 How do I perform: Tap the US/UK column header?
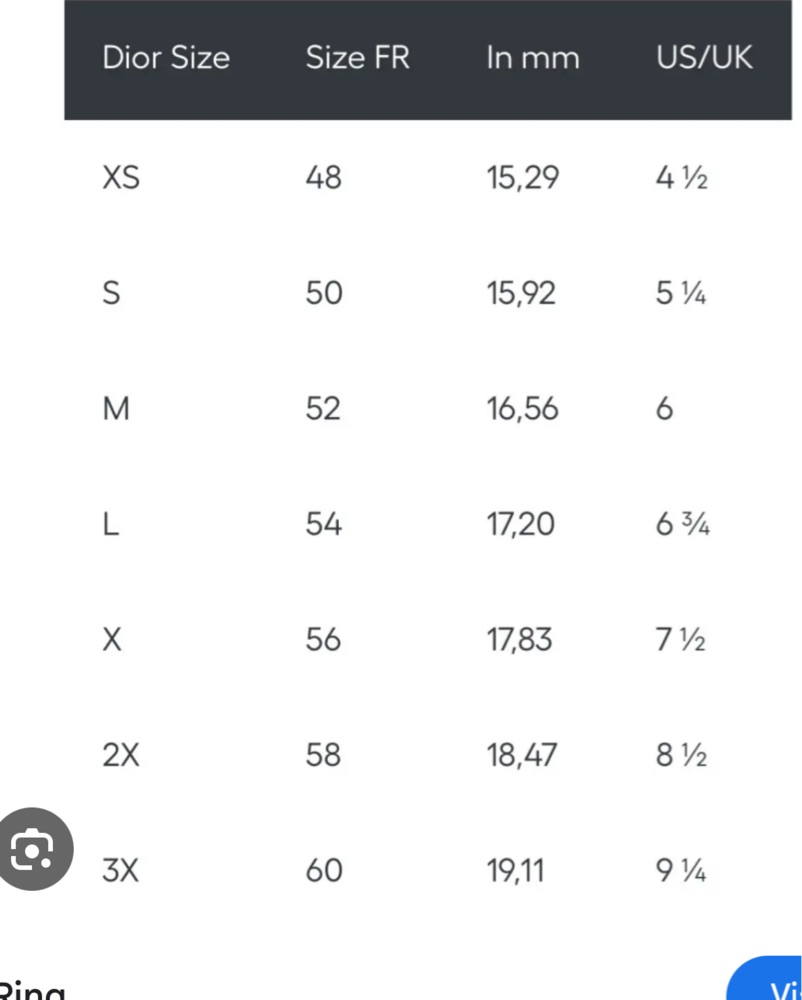tap(704, 57)
